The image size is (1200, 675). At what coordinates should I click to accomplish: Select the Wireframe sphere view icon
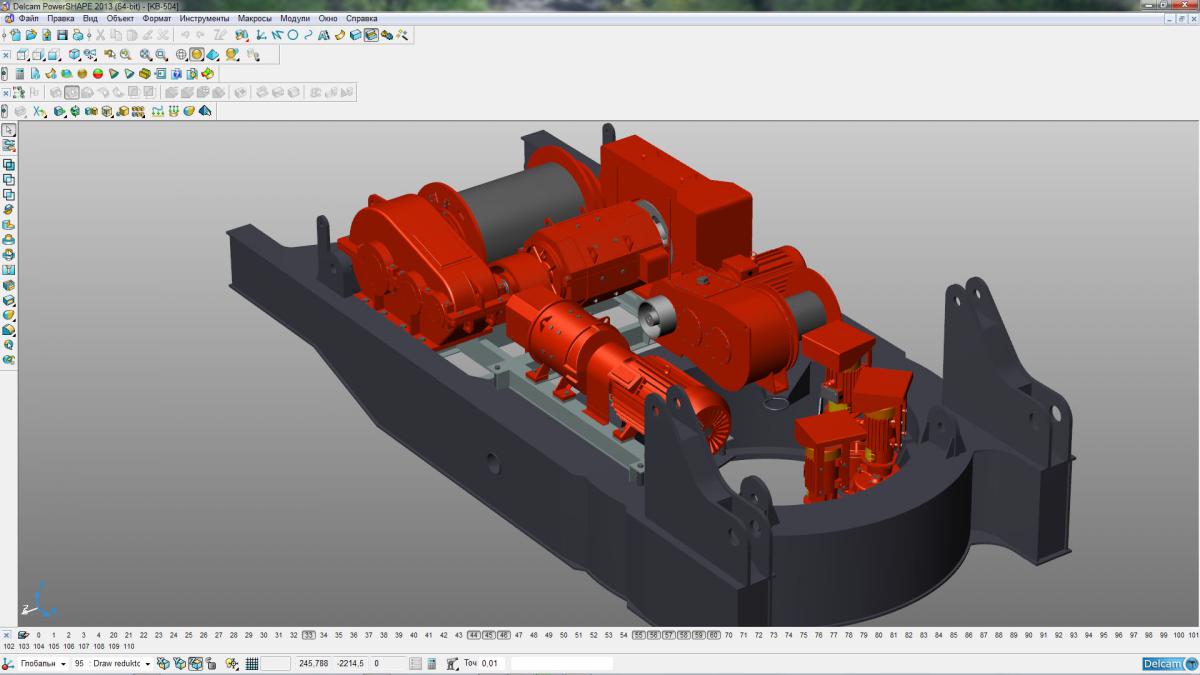181,55
